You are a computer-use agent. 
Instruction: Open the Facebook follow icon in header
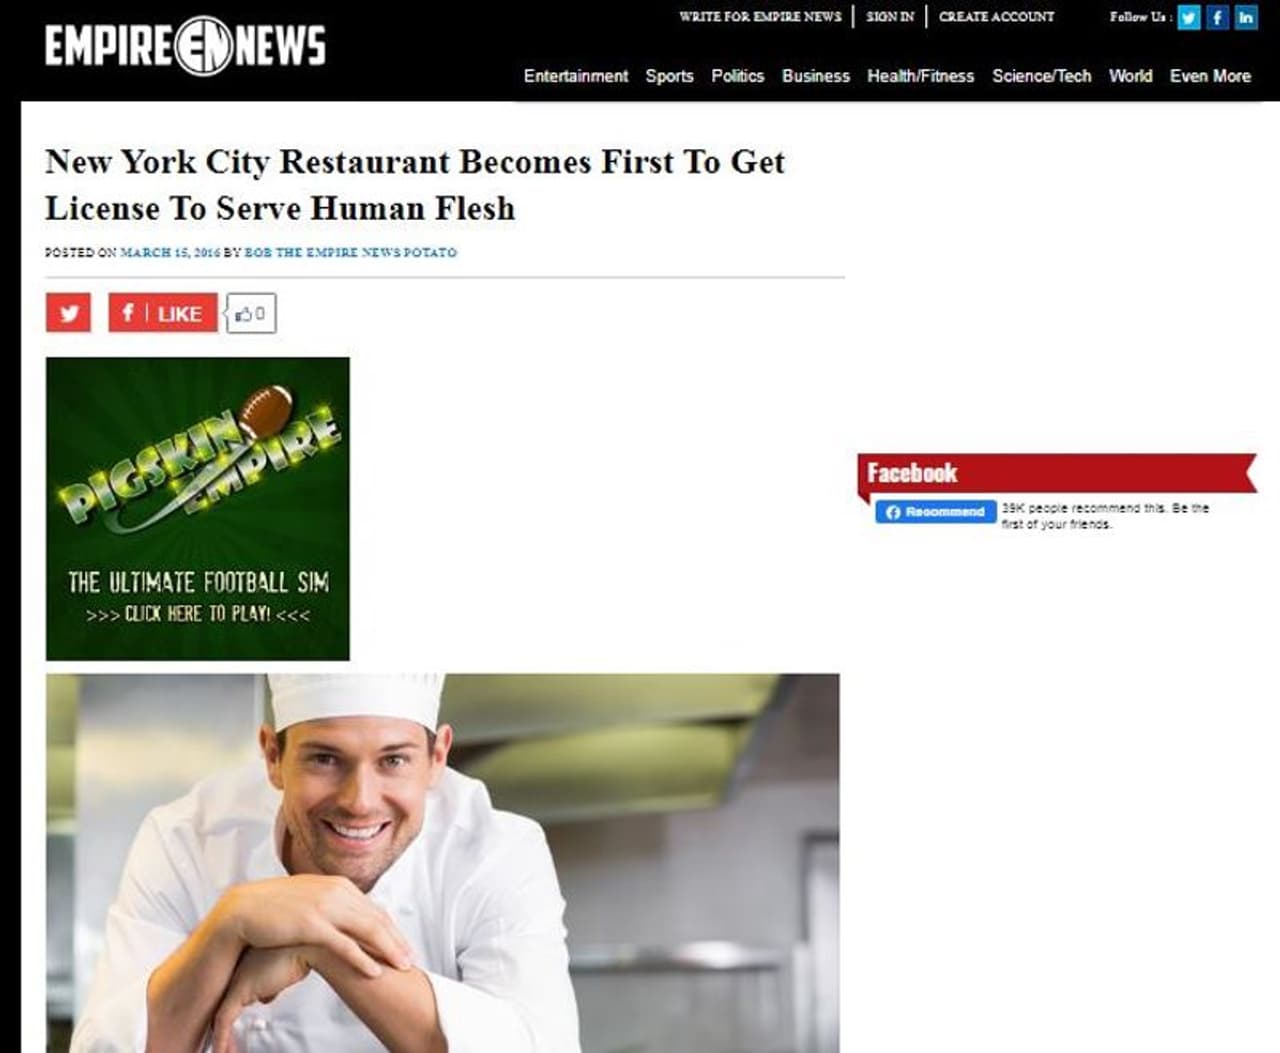coord(1217,17)
